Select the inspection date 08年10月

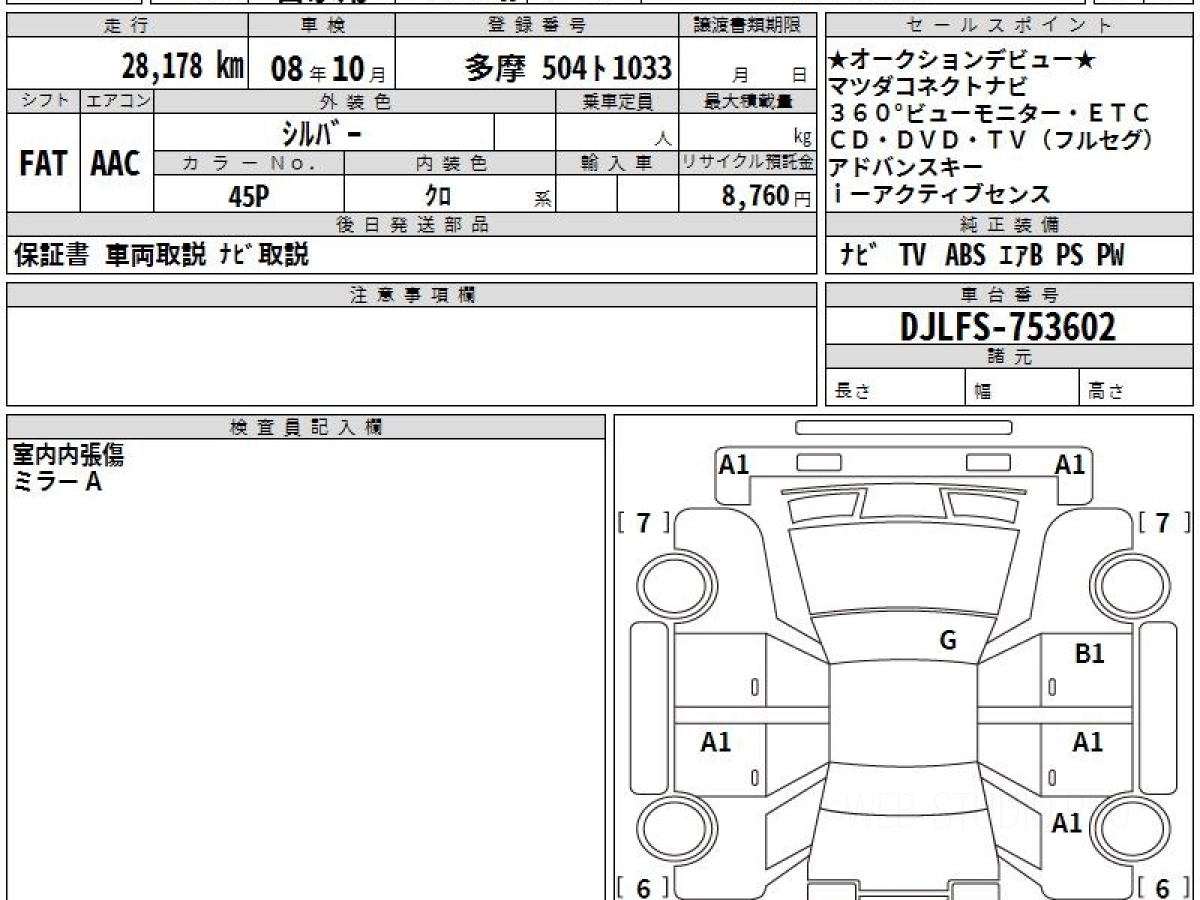pos(328,69)
